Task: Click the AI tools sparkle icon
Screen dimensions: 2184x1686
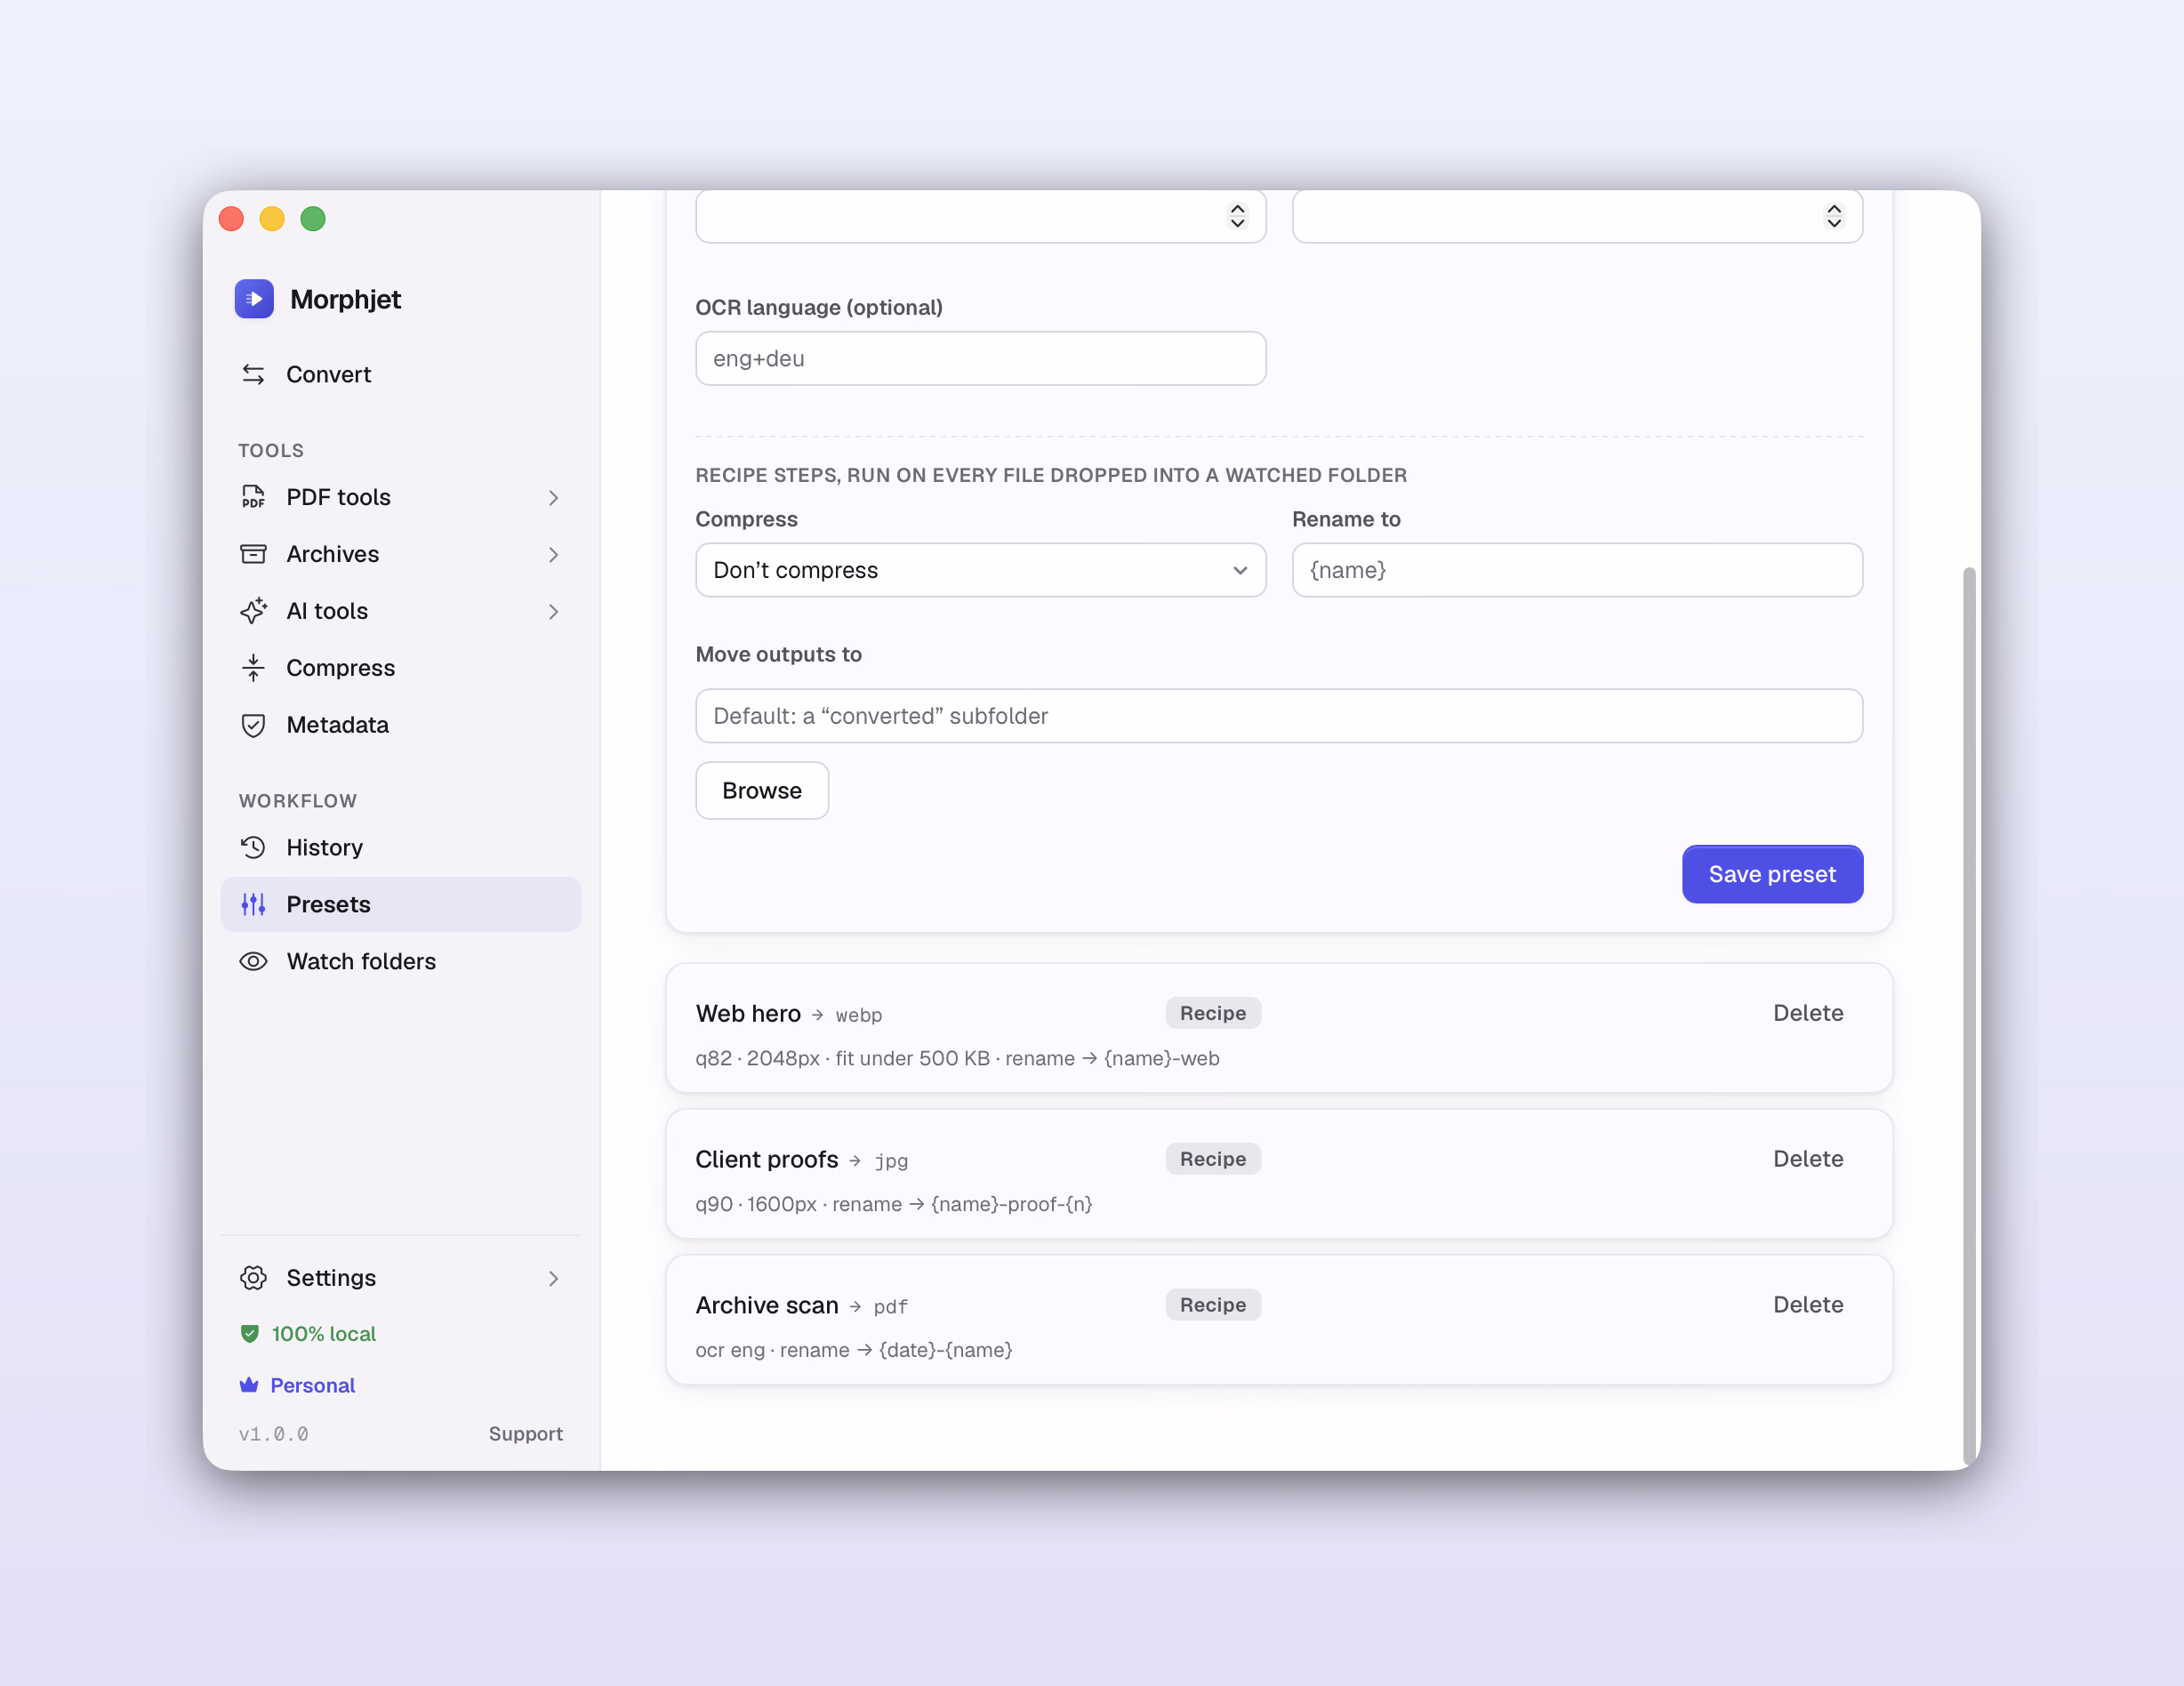Action: [253, 611]
